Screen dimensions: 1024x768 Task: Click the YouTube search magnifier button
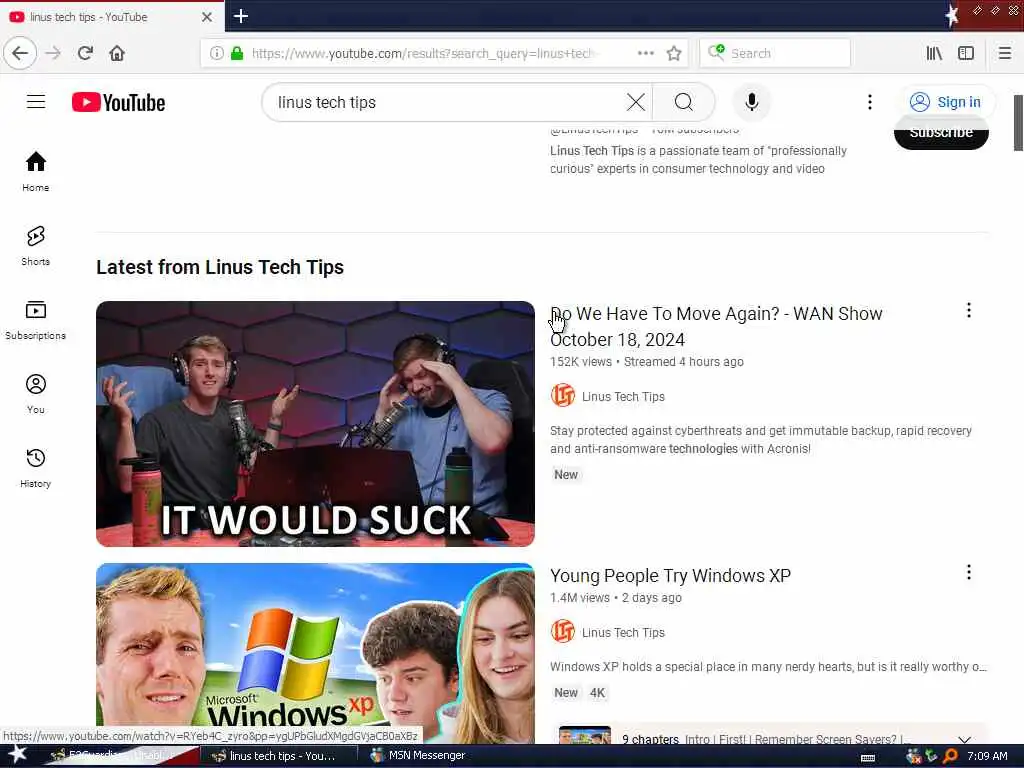pos(684,102)
